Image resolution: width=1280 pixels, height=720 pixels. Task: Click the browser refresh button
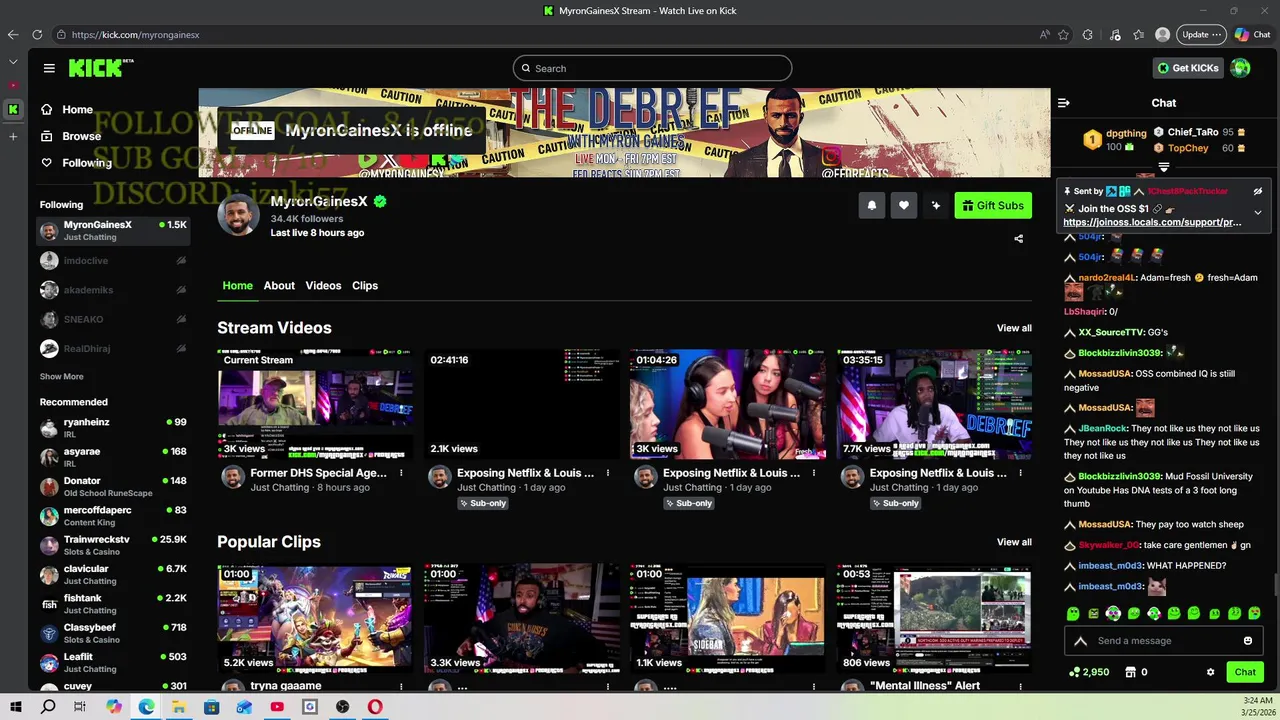pyautogui.click(x=37, y=34)
